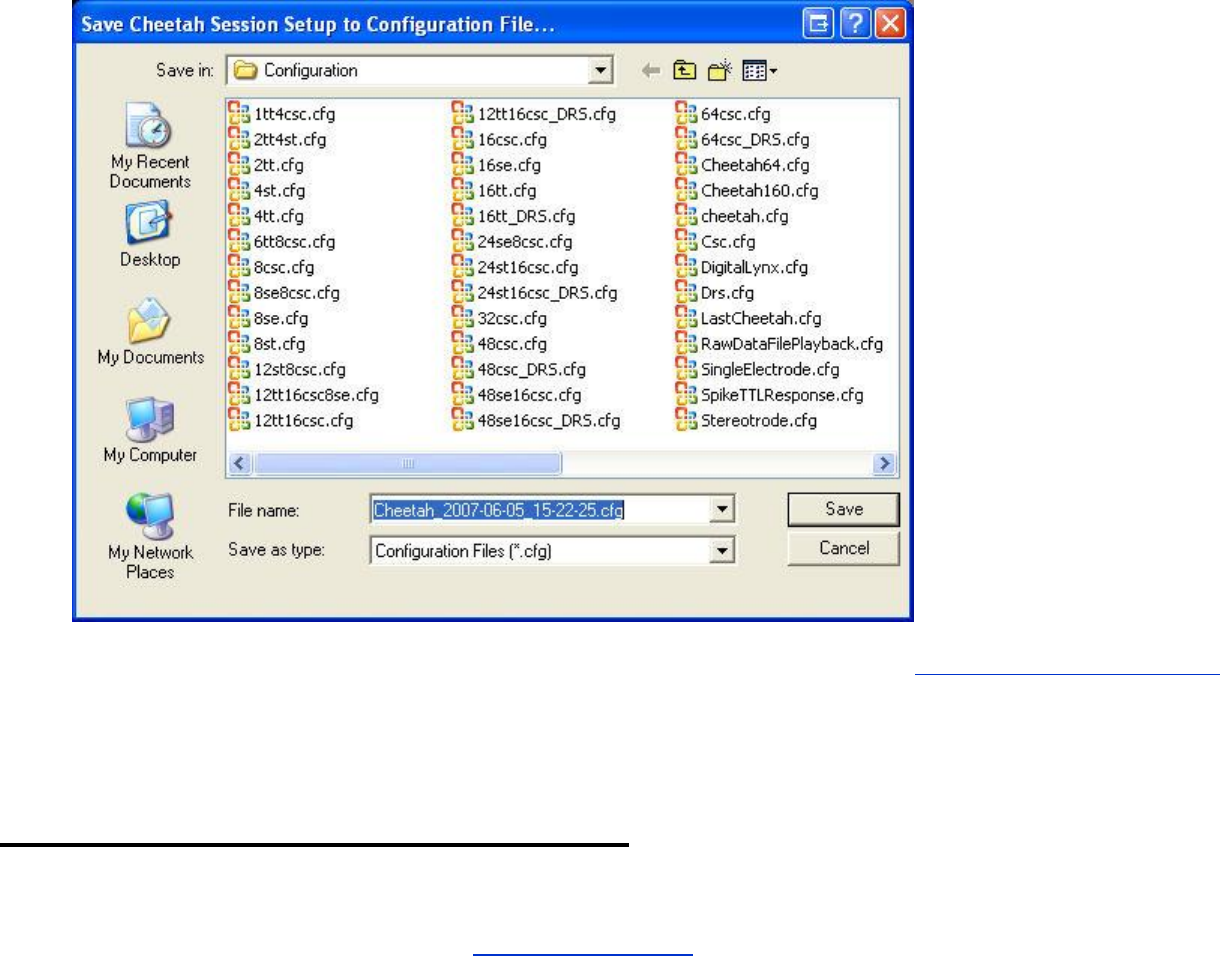Screen dimensions: 1220x956
Task: Select file 6tt8csc.cfg
Action: [283, 242]
